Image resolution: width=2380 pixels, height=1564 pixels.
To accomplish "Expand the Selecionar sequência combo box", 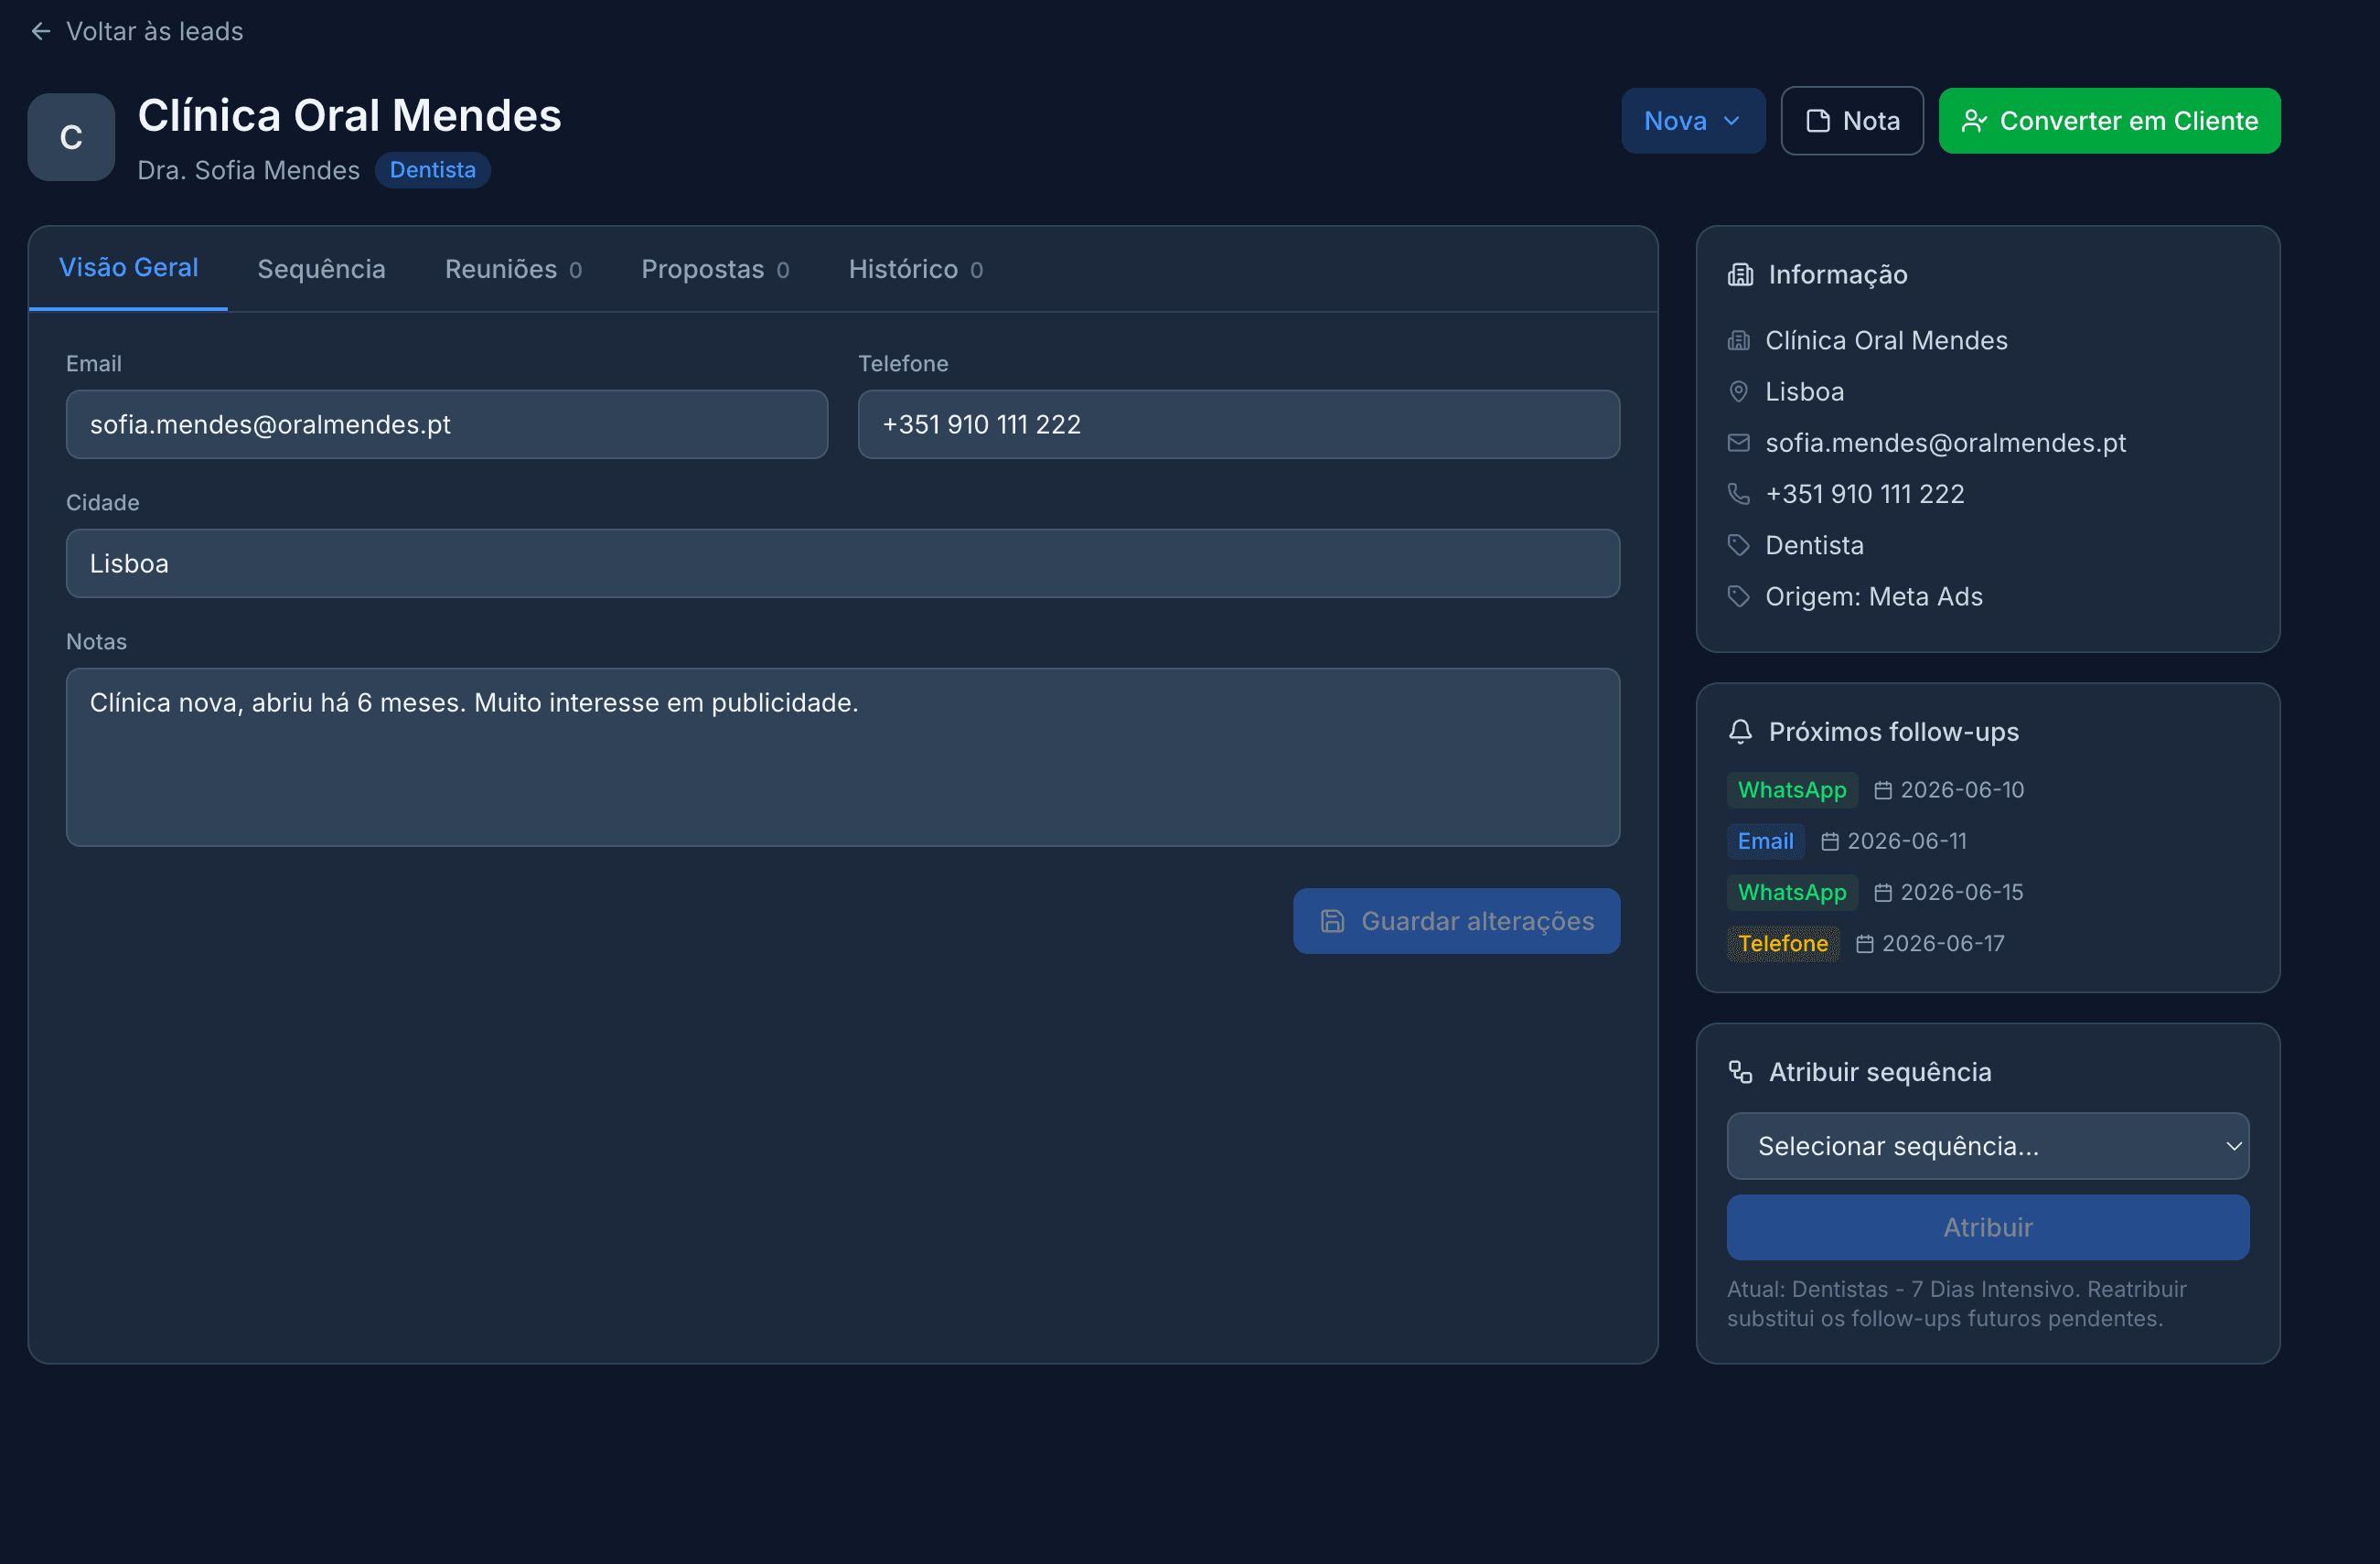I will [1988, 1146].
